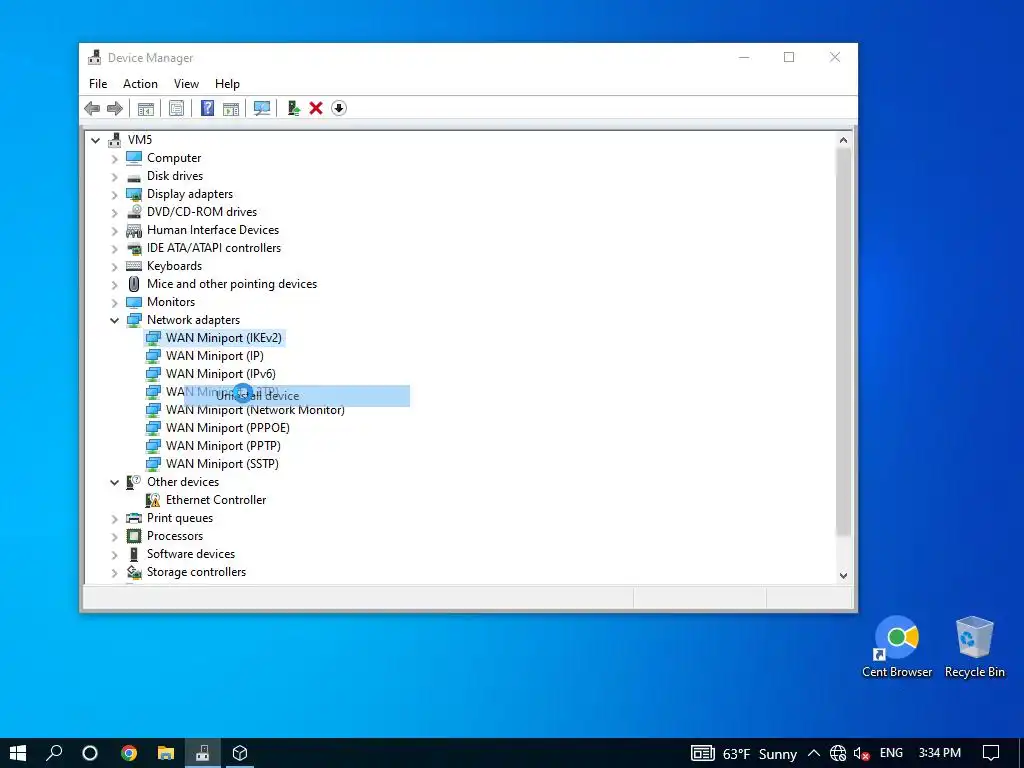
Task: Open Chrome from the taskbar
Action: pyautogui.click(x=129, y=753)
